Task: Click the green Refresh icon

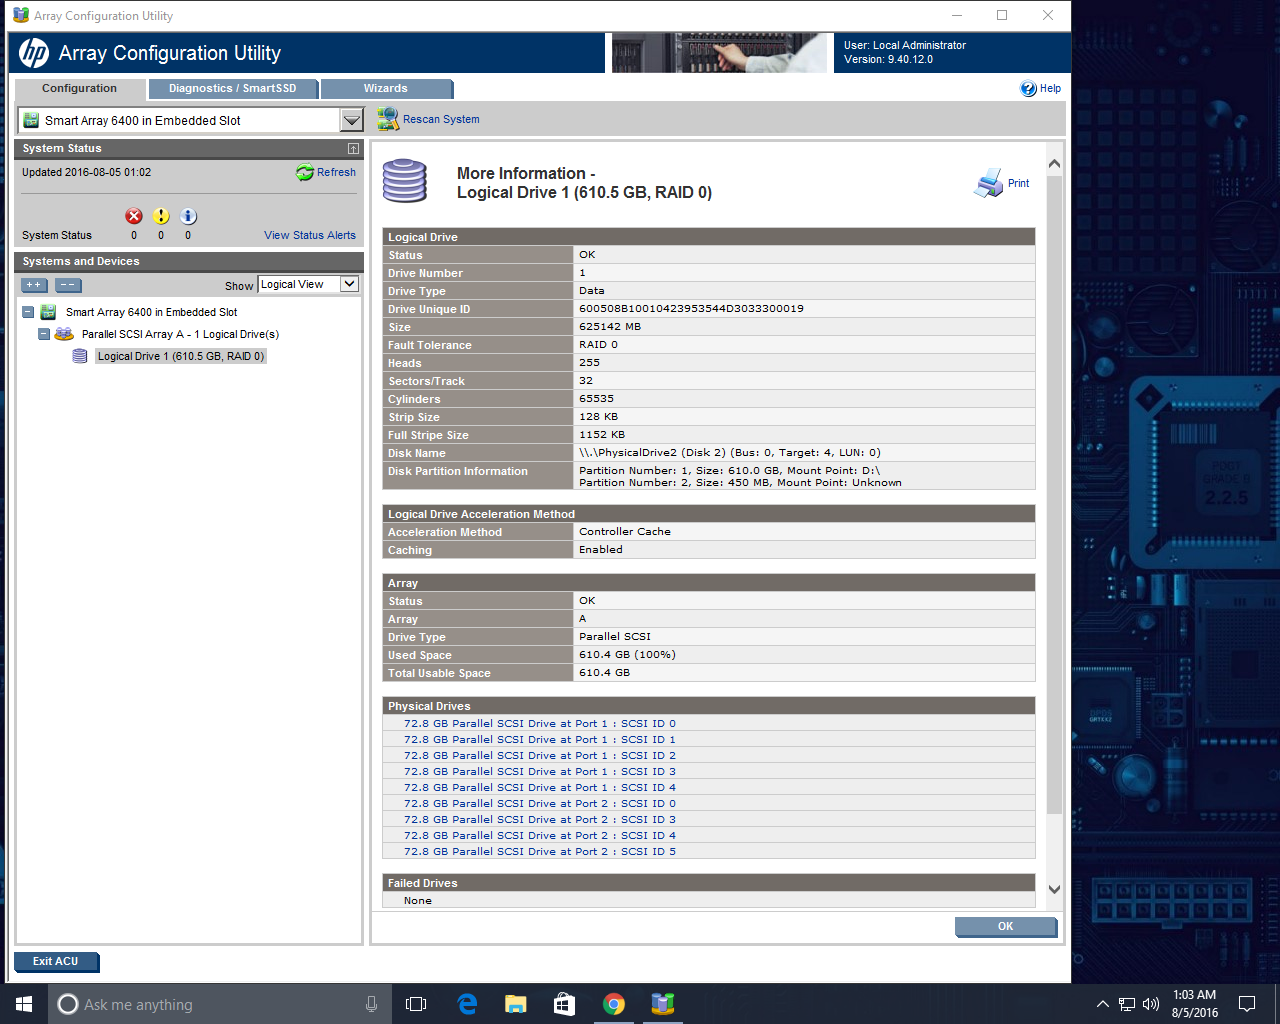Action: [x=305, y=173]
